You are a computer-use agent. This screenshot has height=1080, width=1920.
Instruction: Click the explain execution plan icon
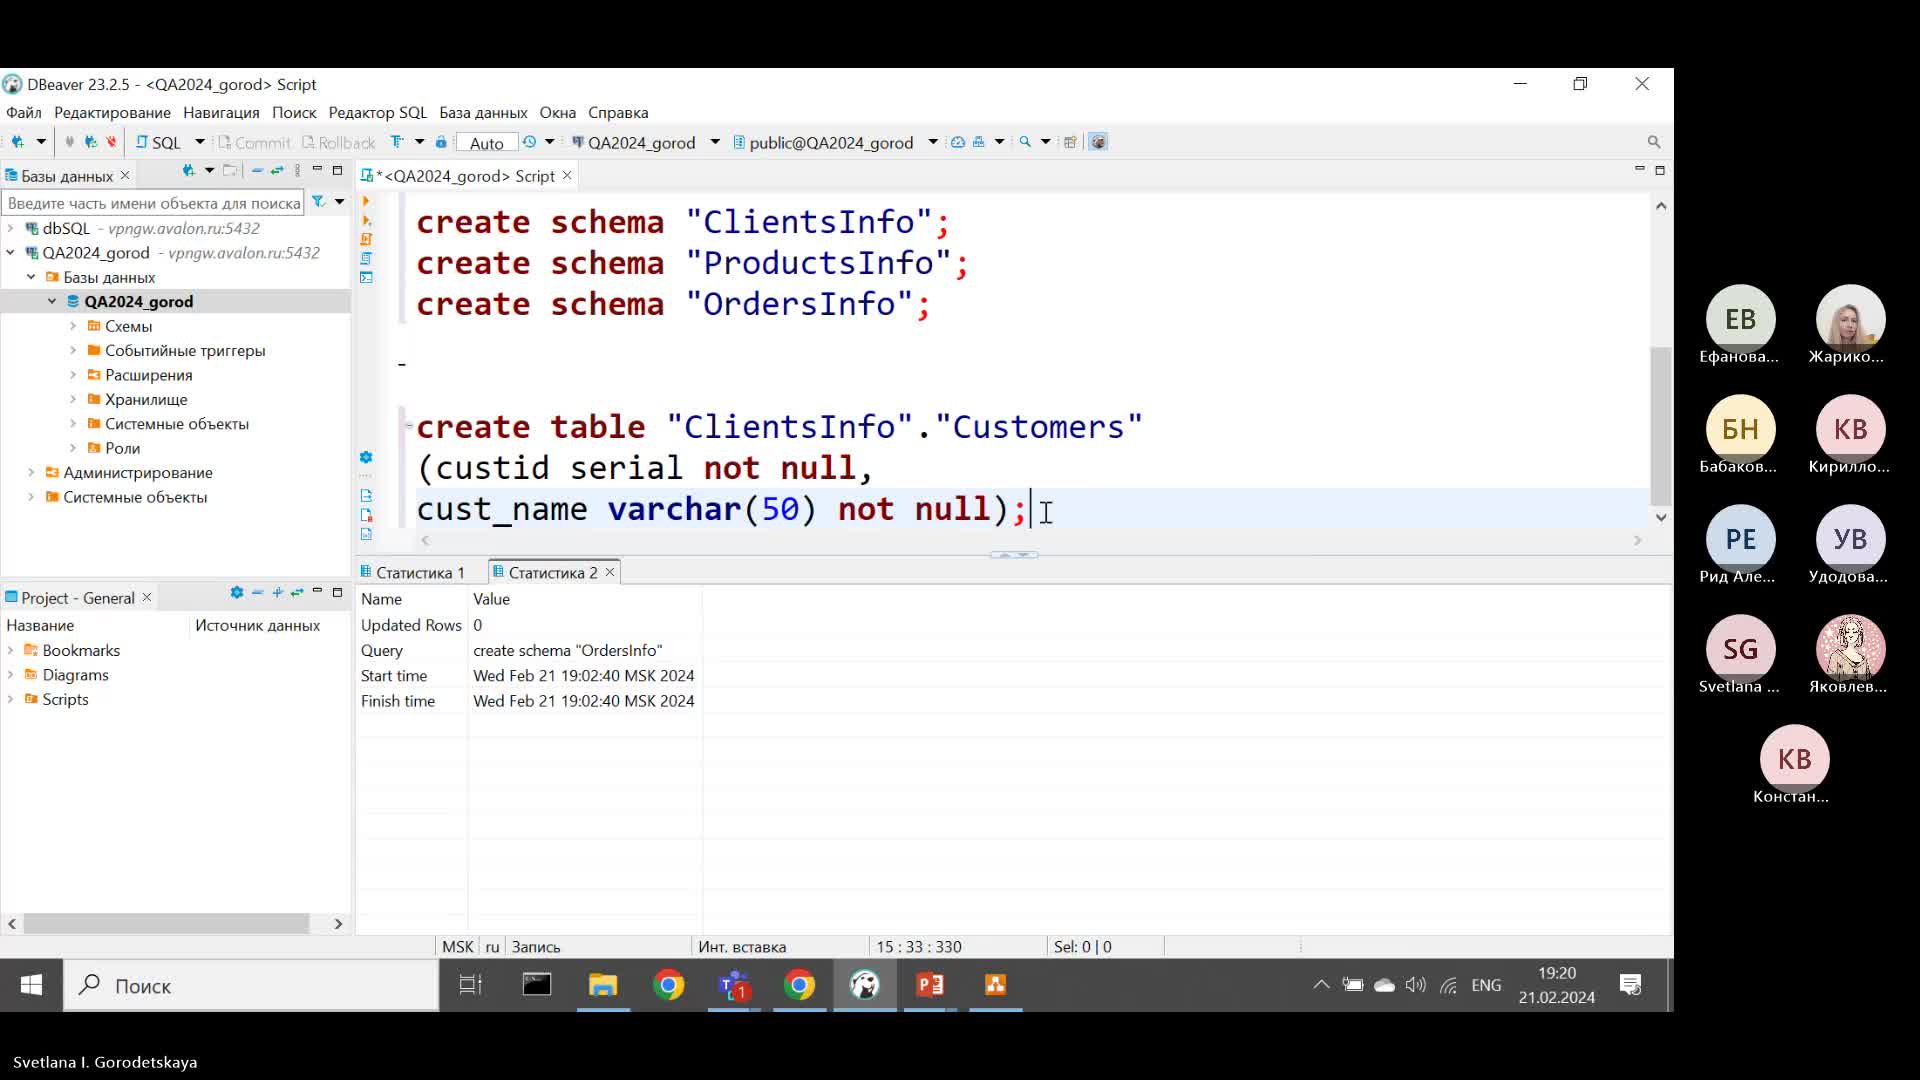click(366, 258)
